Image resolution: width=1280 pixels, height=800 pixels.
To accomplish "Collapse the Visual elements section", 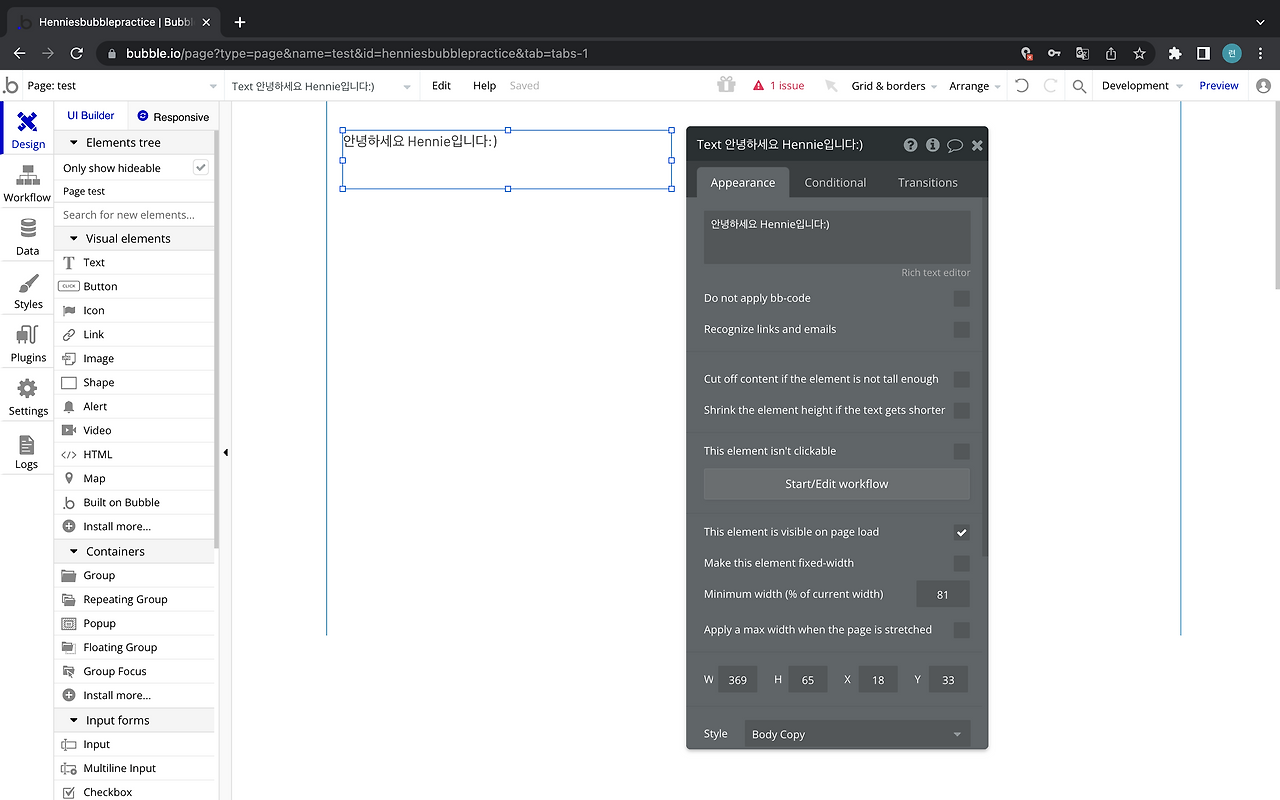I will tap(135, 238).
